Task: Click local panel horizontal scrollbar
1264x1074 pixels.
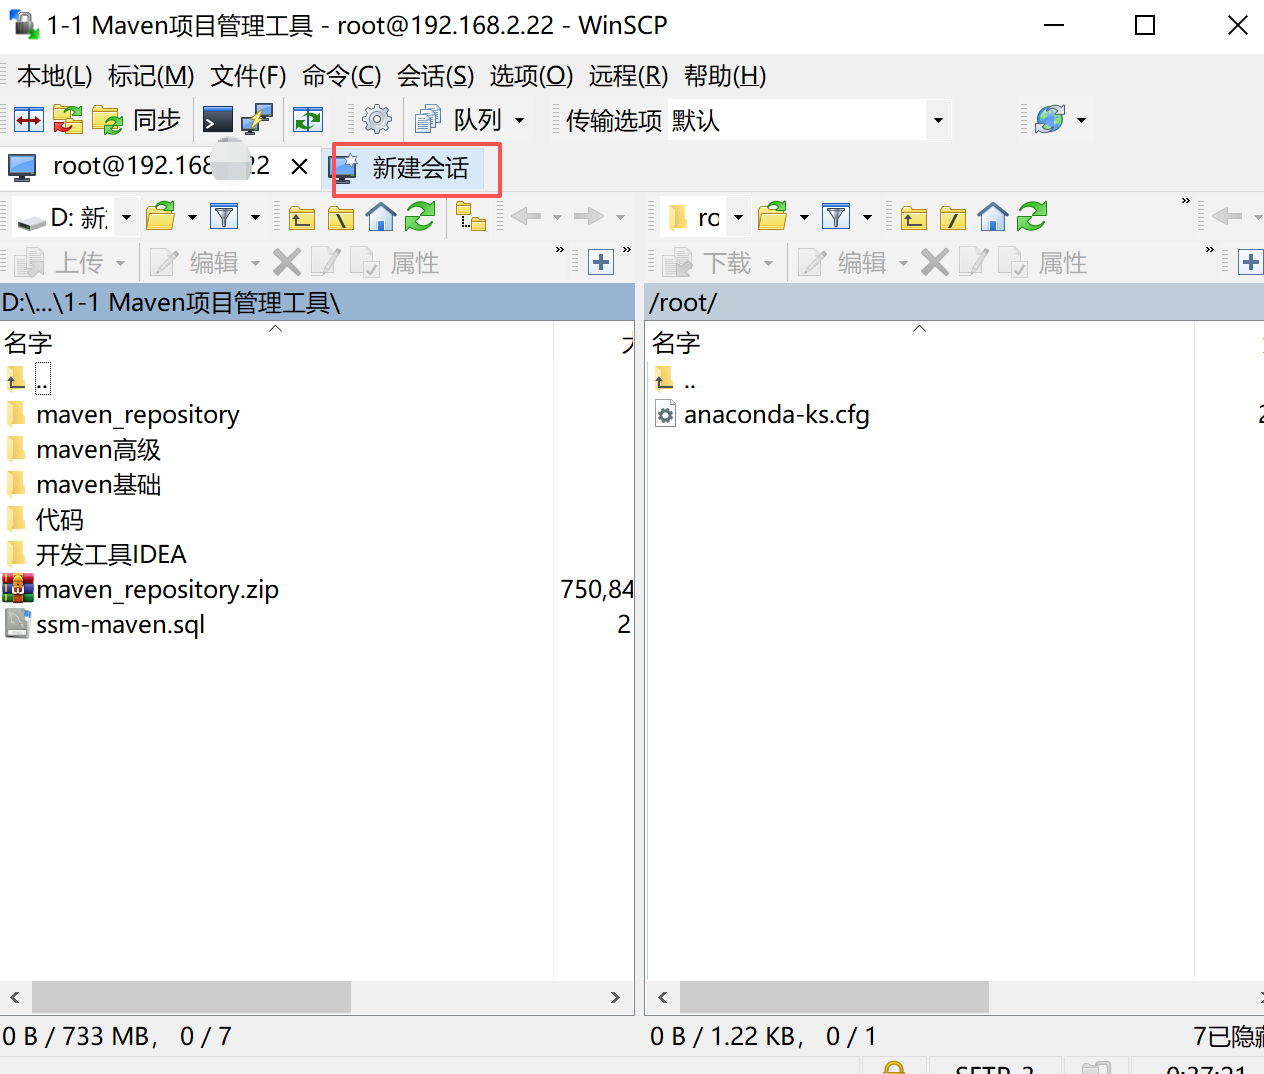Action: 191,997
